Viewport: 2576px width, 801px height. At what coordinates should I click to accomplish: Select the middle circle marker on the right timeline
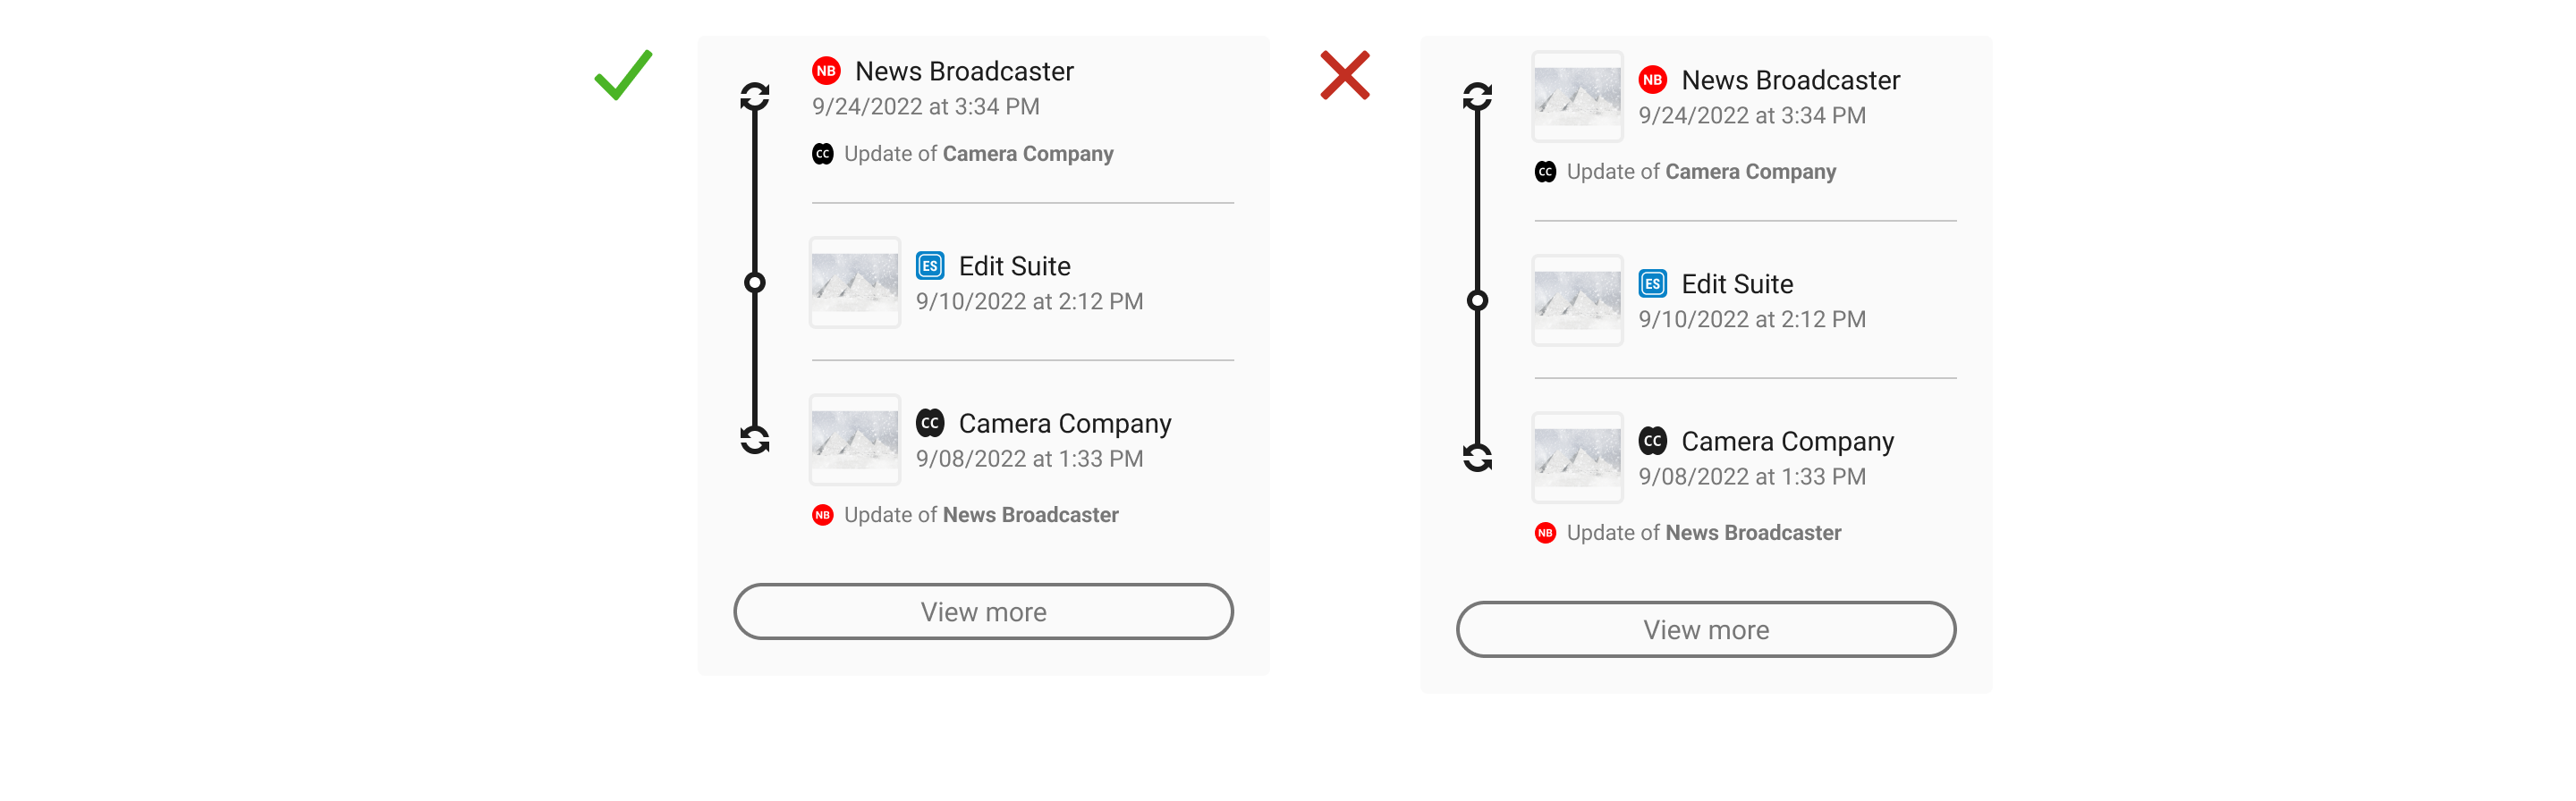(x=1478, y=301)
